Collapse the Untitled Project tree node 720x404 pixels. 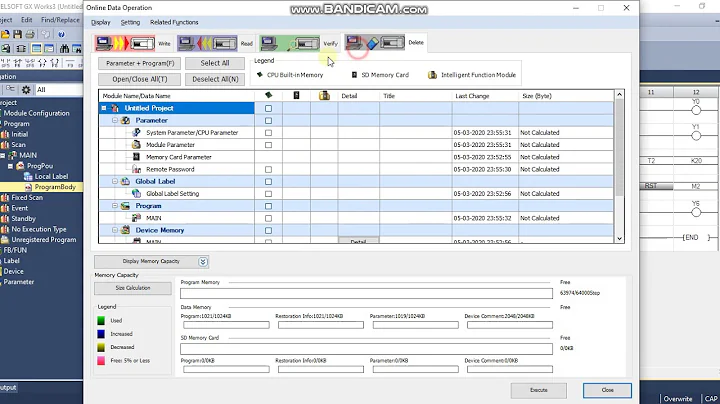pyautogui.click(x=104, y=108)
